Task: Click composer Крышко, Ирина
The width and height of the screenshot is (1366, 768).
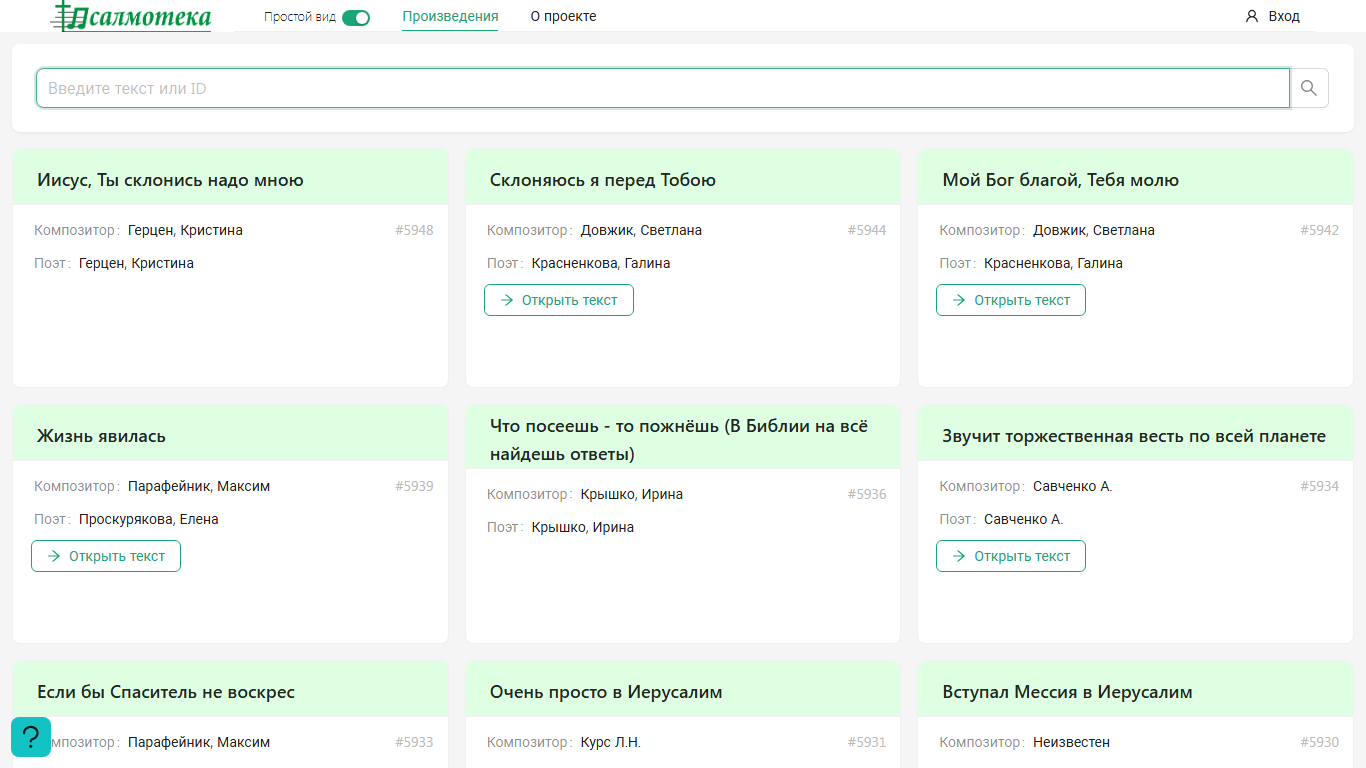Action: (x=632, y=494)
